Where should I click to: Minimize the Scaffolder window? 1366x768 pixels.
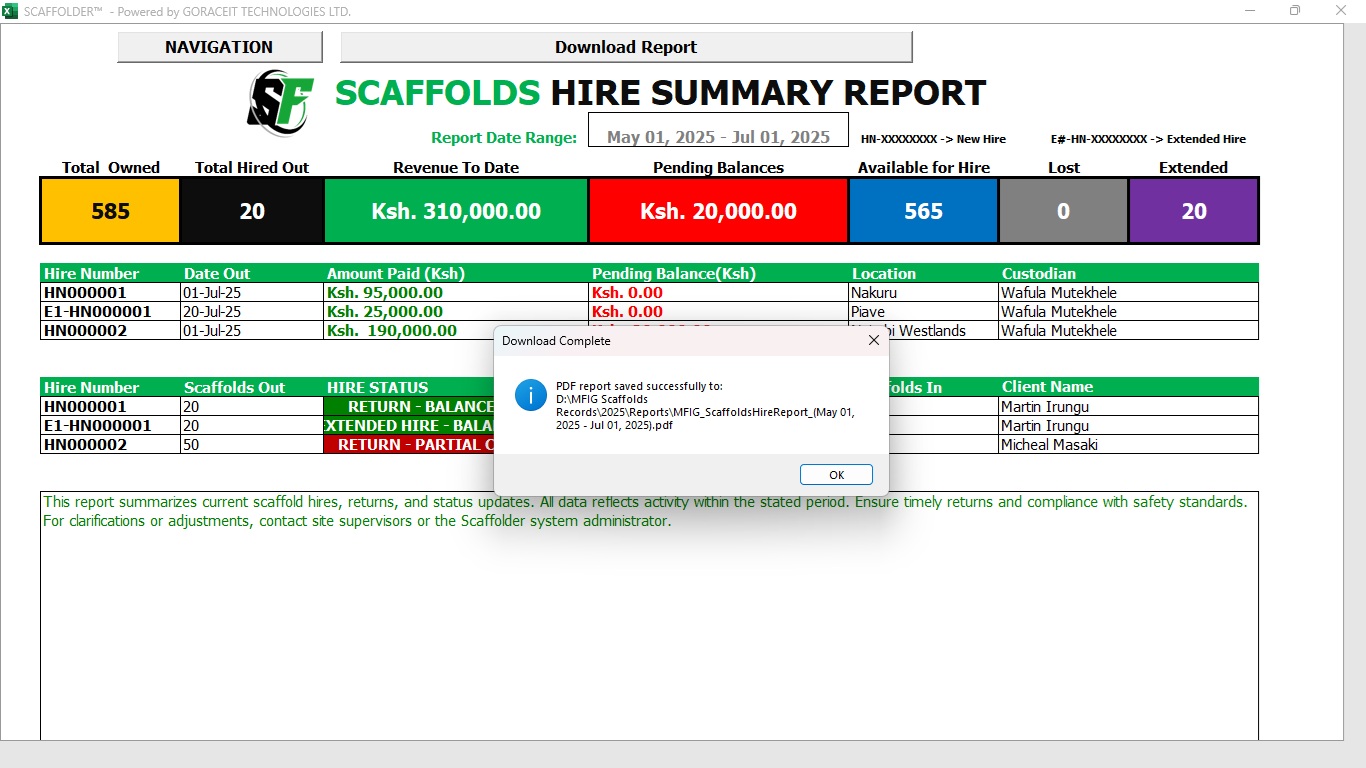(1250, 11)
